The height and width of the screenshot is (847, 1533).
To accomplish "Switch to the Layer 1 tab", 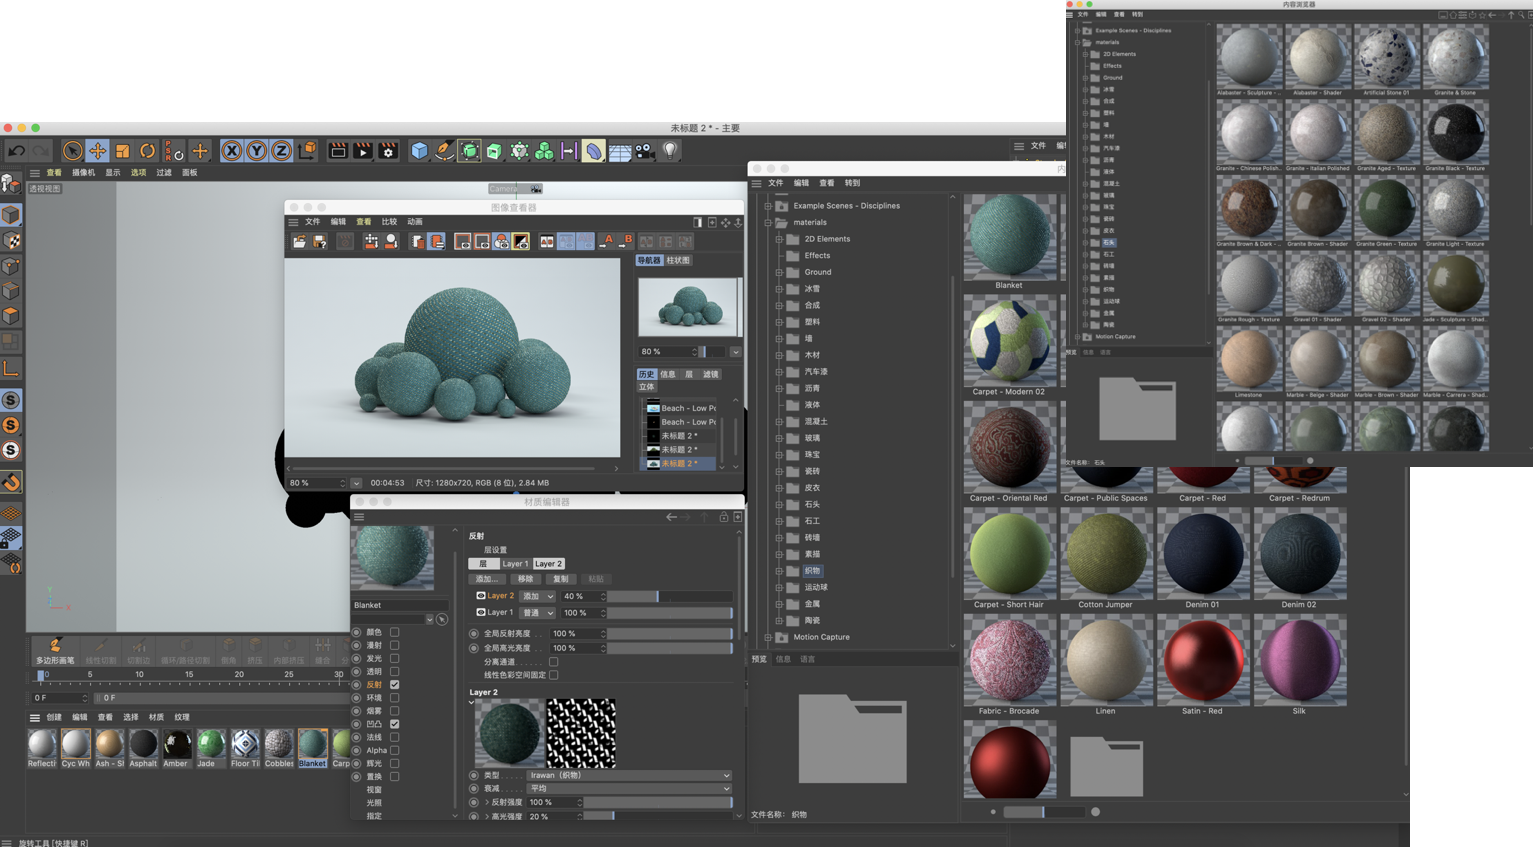I will [x=515, y=564].
